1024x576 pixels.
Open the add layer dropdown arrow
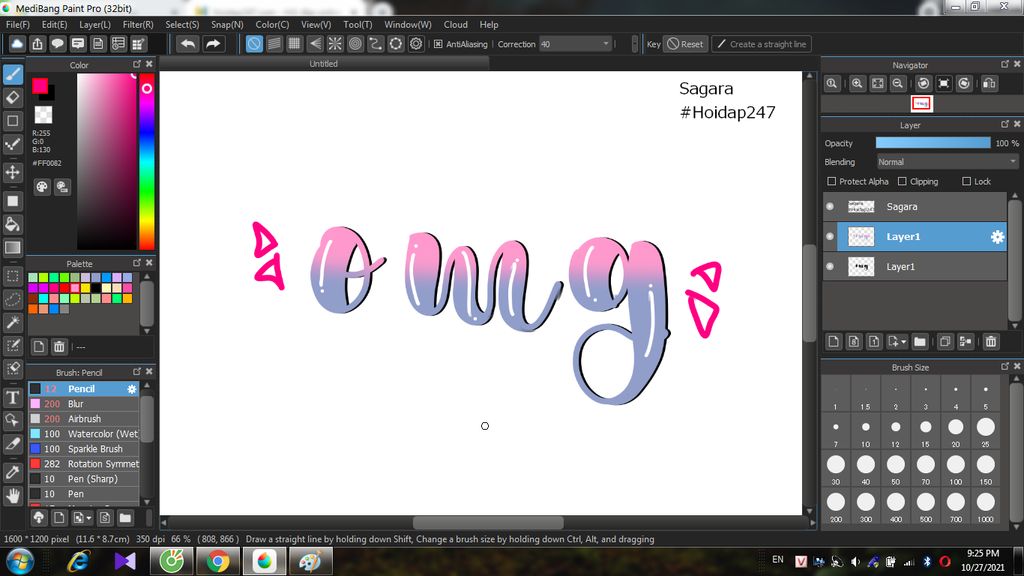click(906, 342)
